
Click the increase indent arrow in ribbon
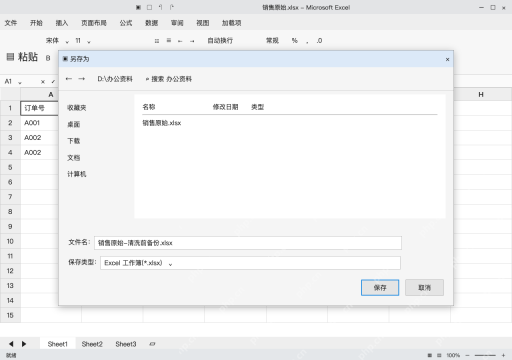192,41
